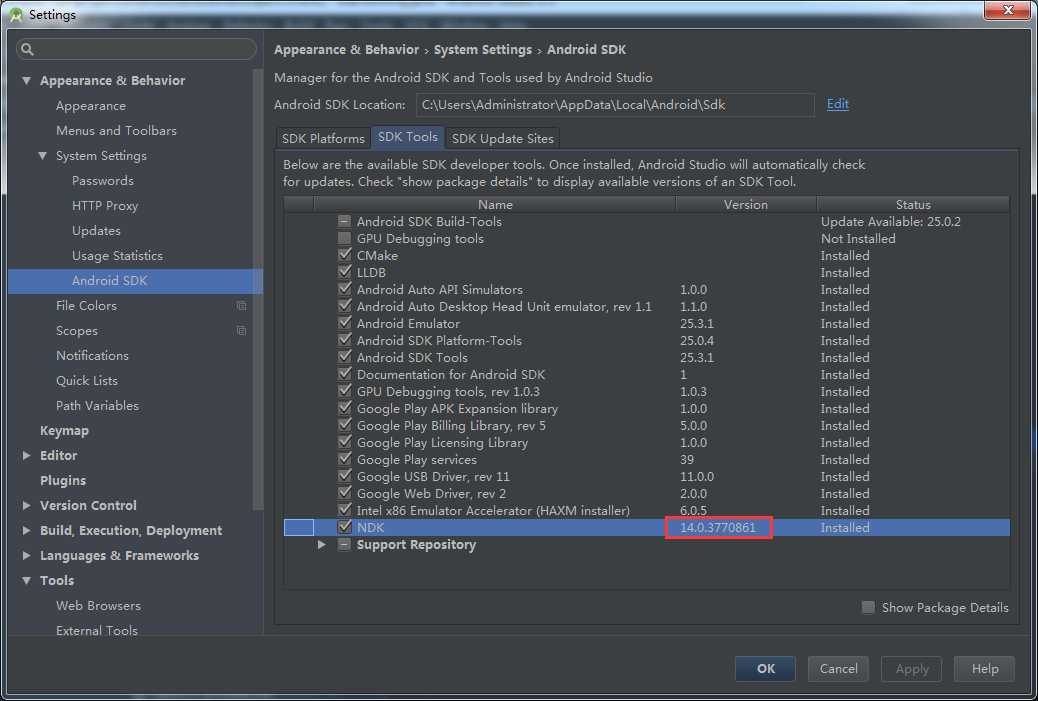
Task: Click the search magnifier icon in settings
Action: pos(27,49)
